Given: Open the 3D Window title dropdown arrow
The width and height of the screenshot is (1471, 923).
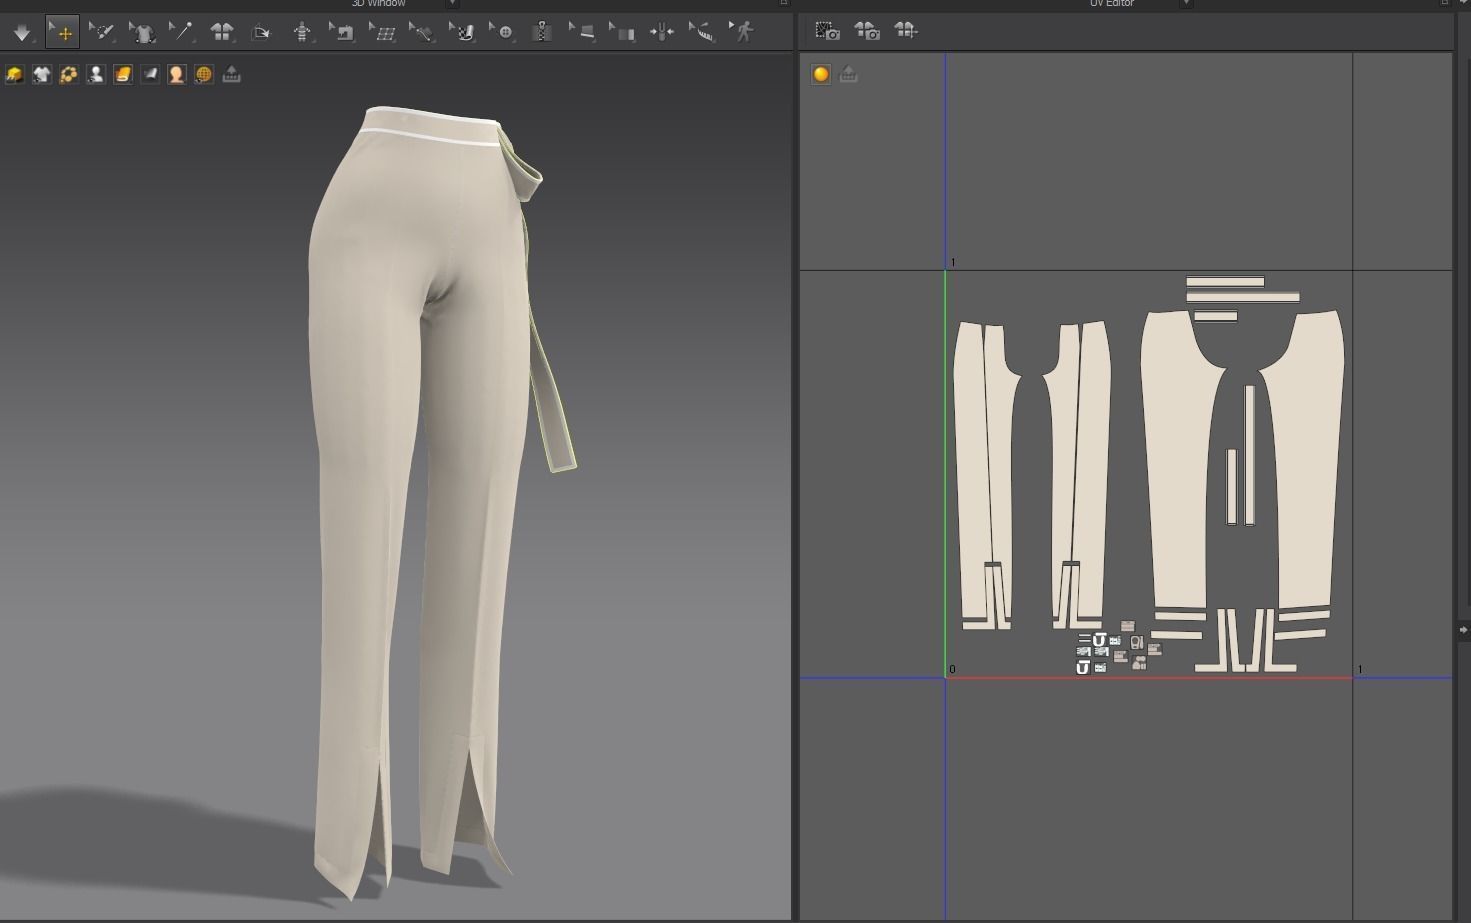Looking at the screenshot, I should pyautogui.click(x=452, y=4).
